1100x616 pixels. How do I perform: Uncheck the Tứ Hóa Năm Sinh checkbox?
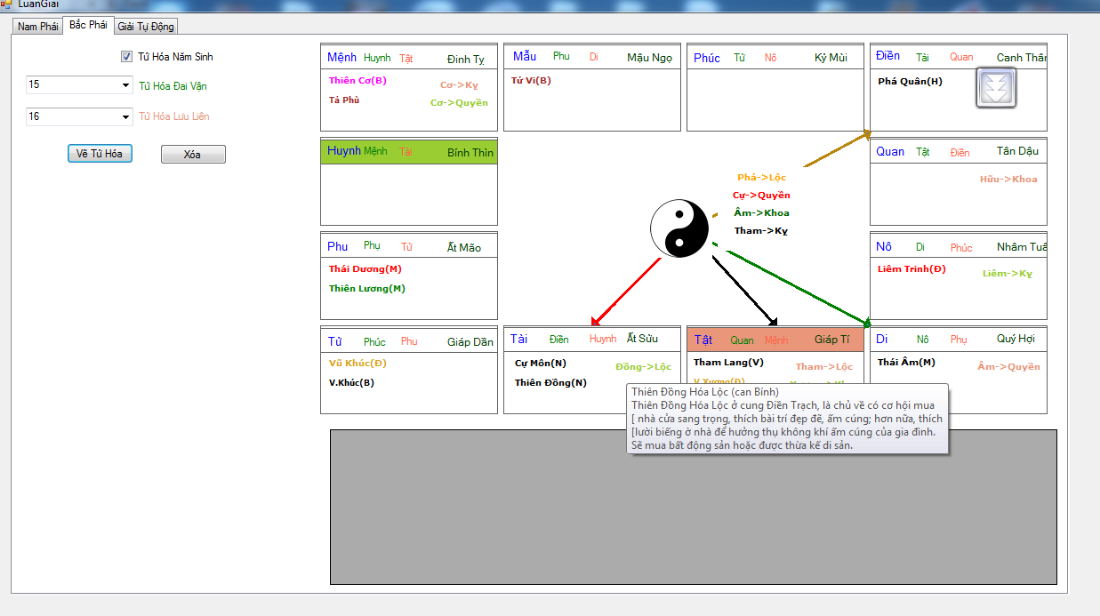click(126, 57)
